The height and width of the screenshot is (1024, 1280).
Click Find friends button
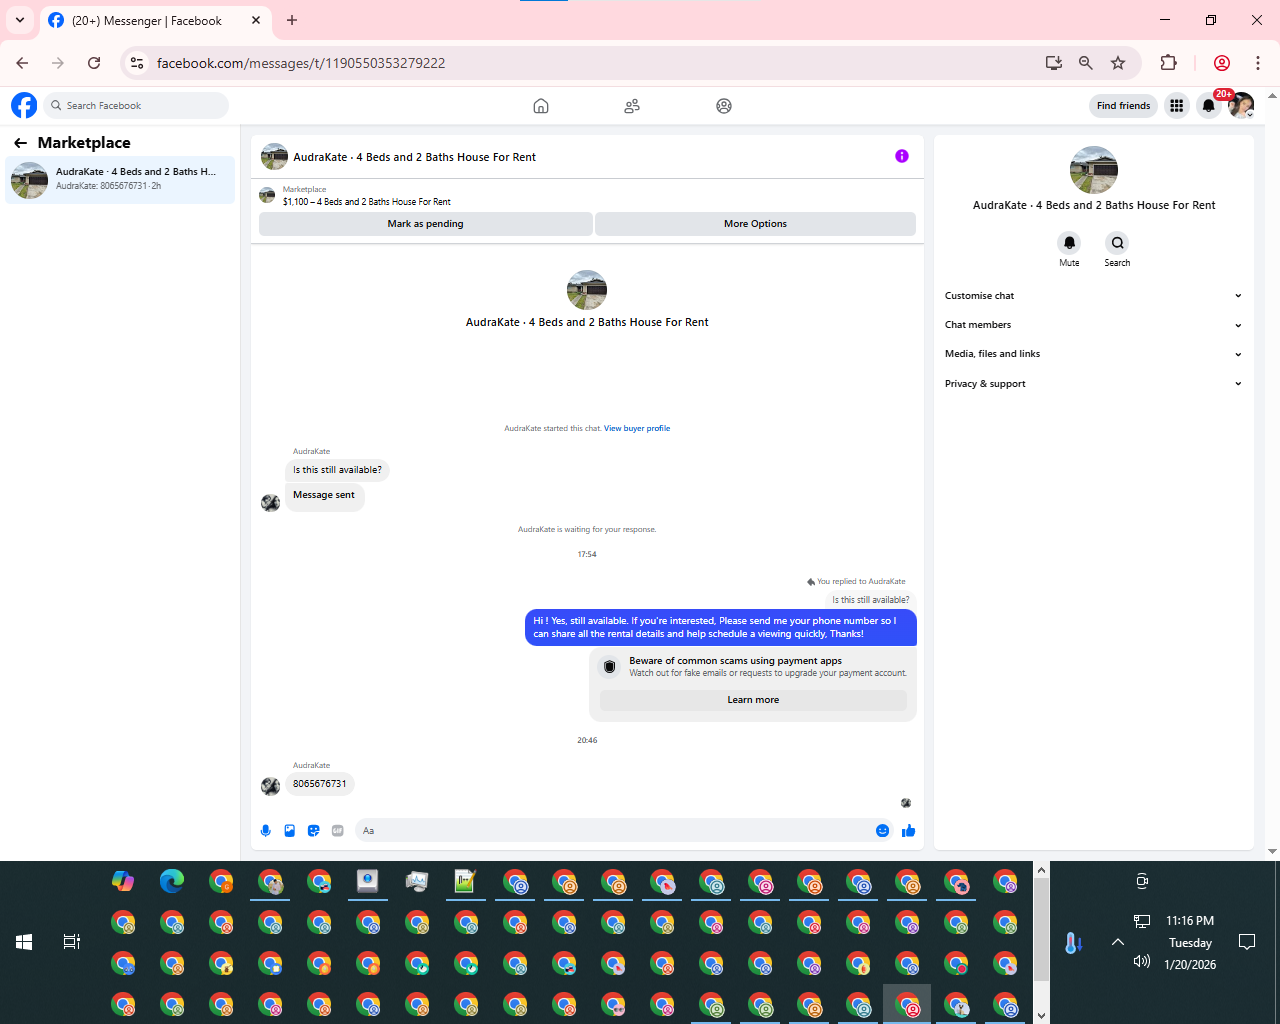pos(1123,106)
